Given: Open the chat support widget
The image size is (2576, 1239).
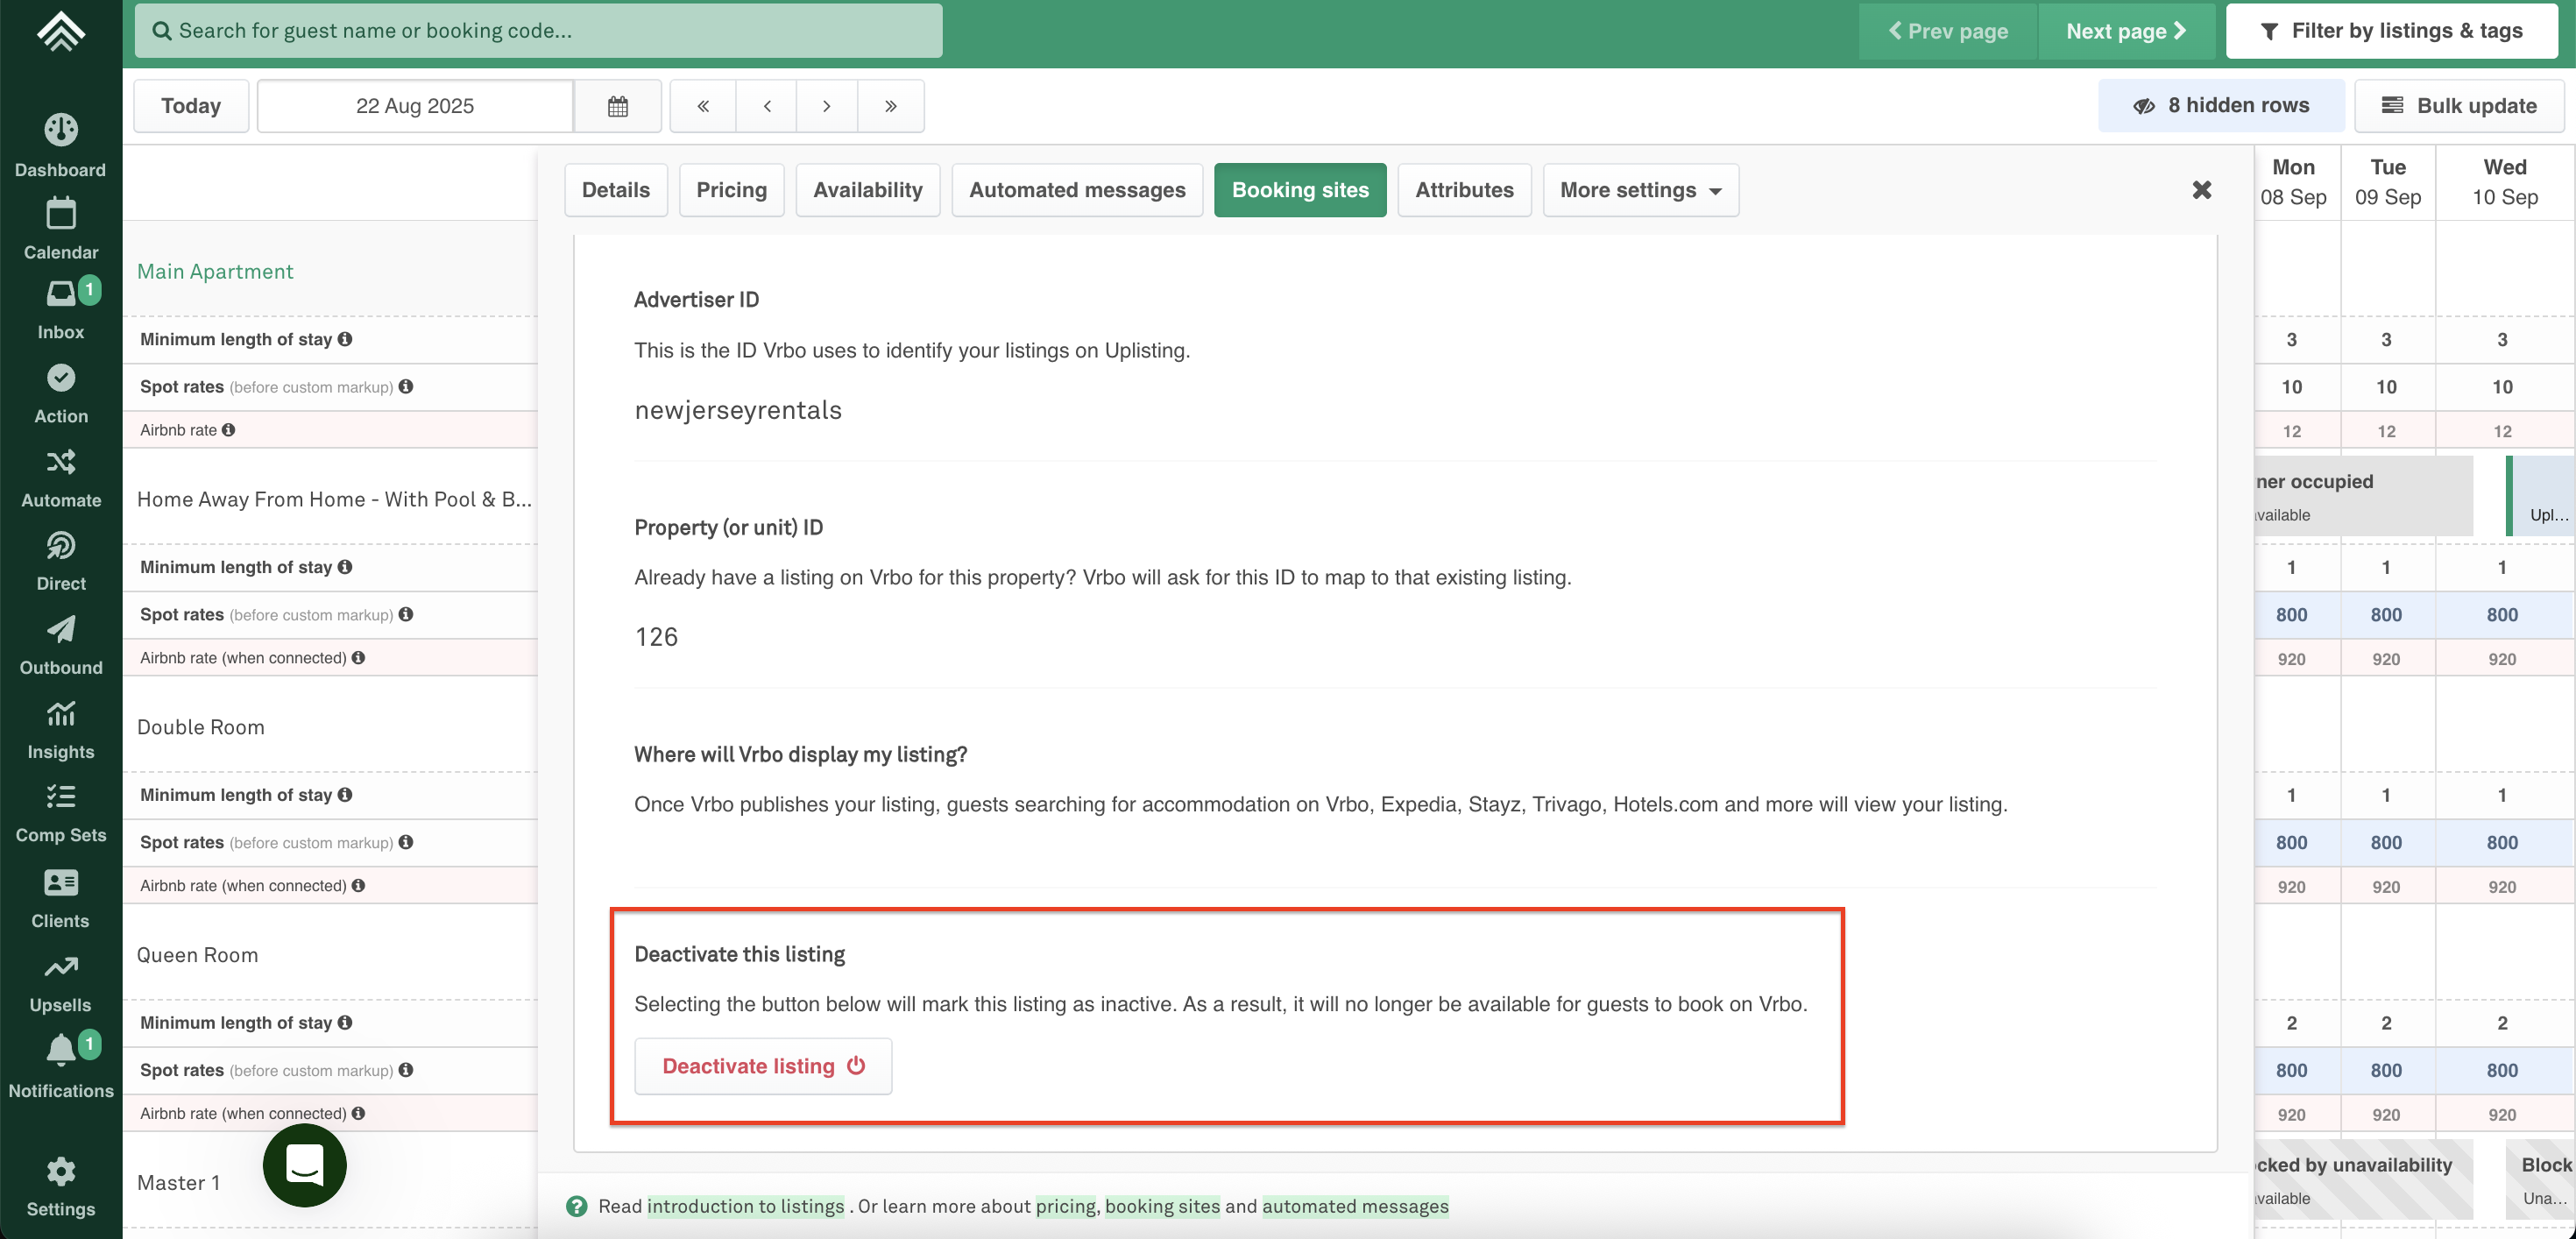Looking at the screenshot, I should 305,1165.
